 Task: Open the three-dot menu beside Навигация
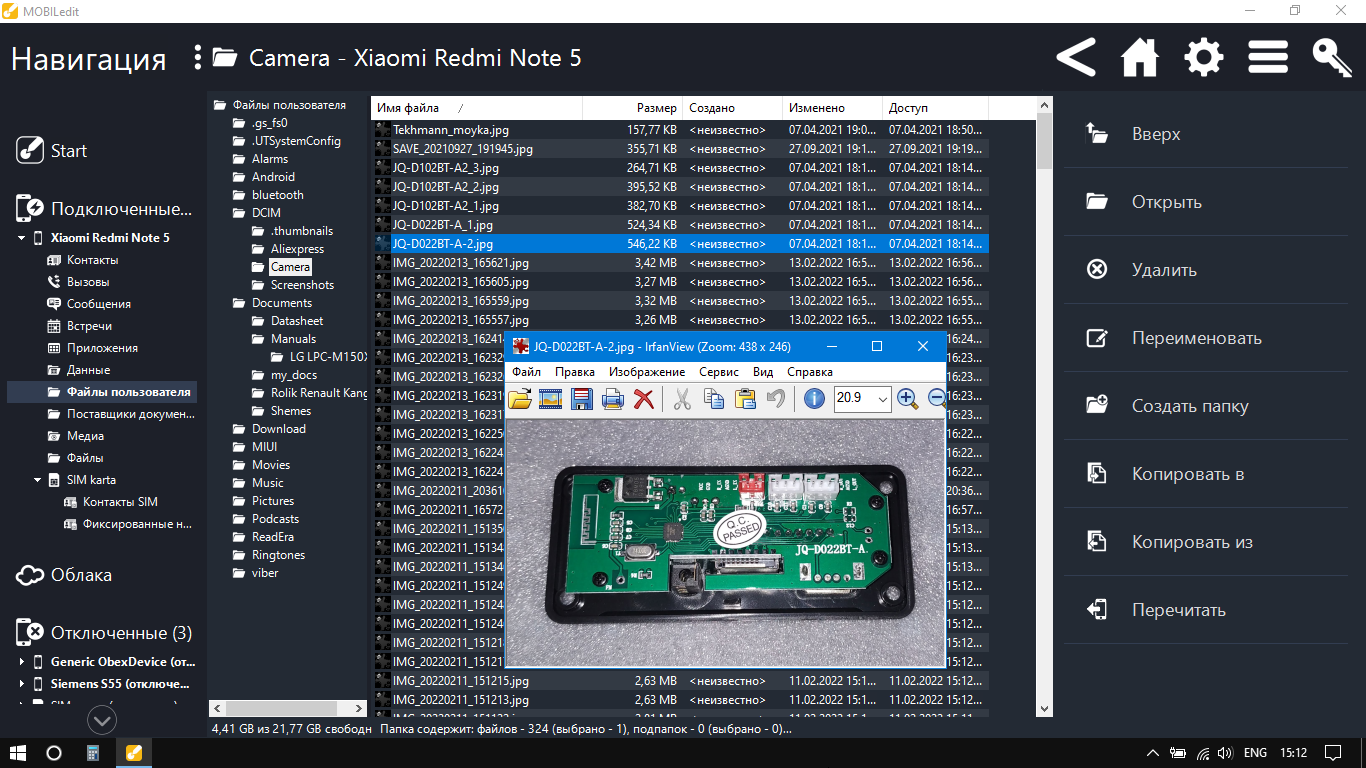click(198, 57)
